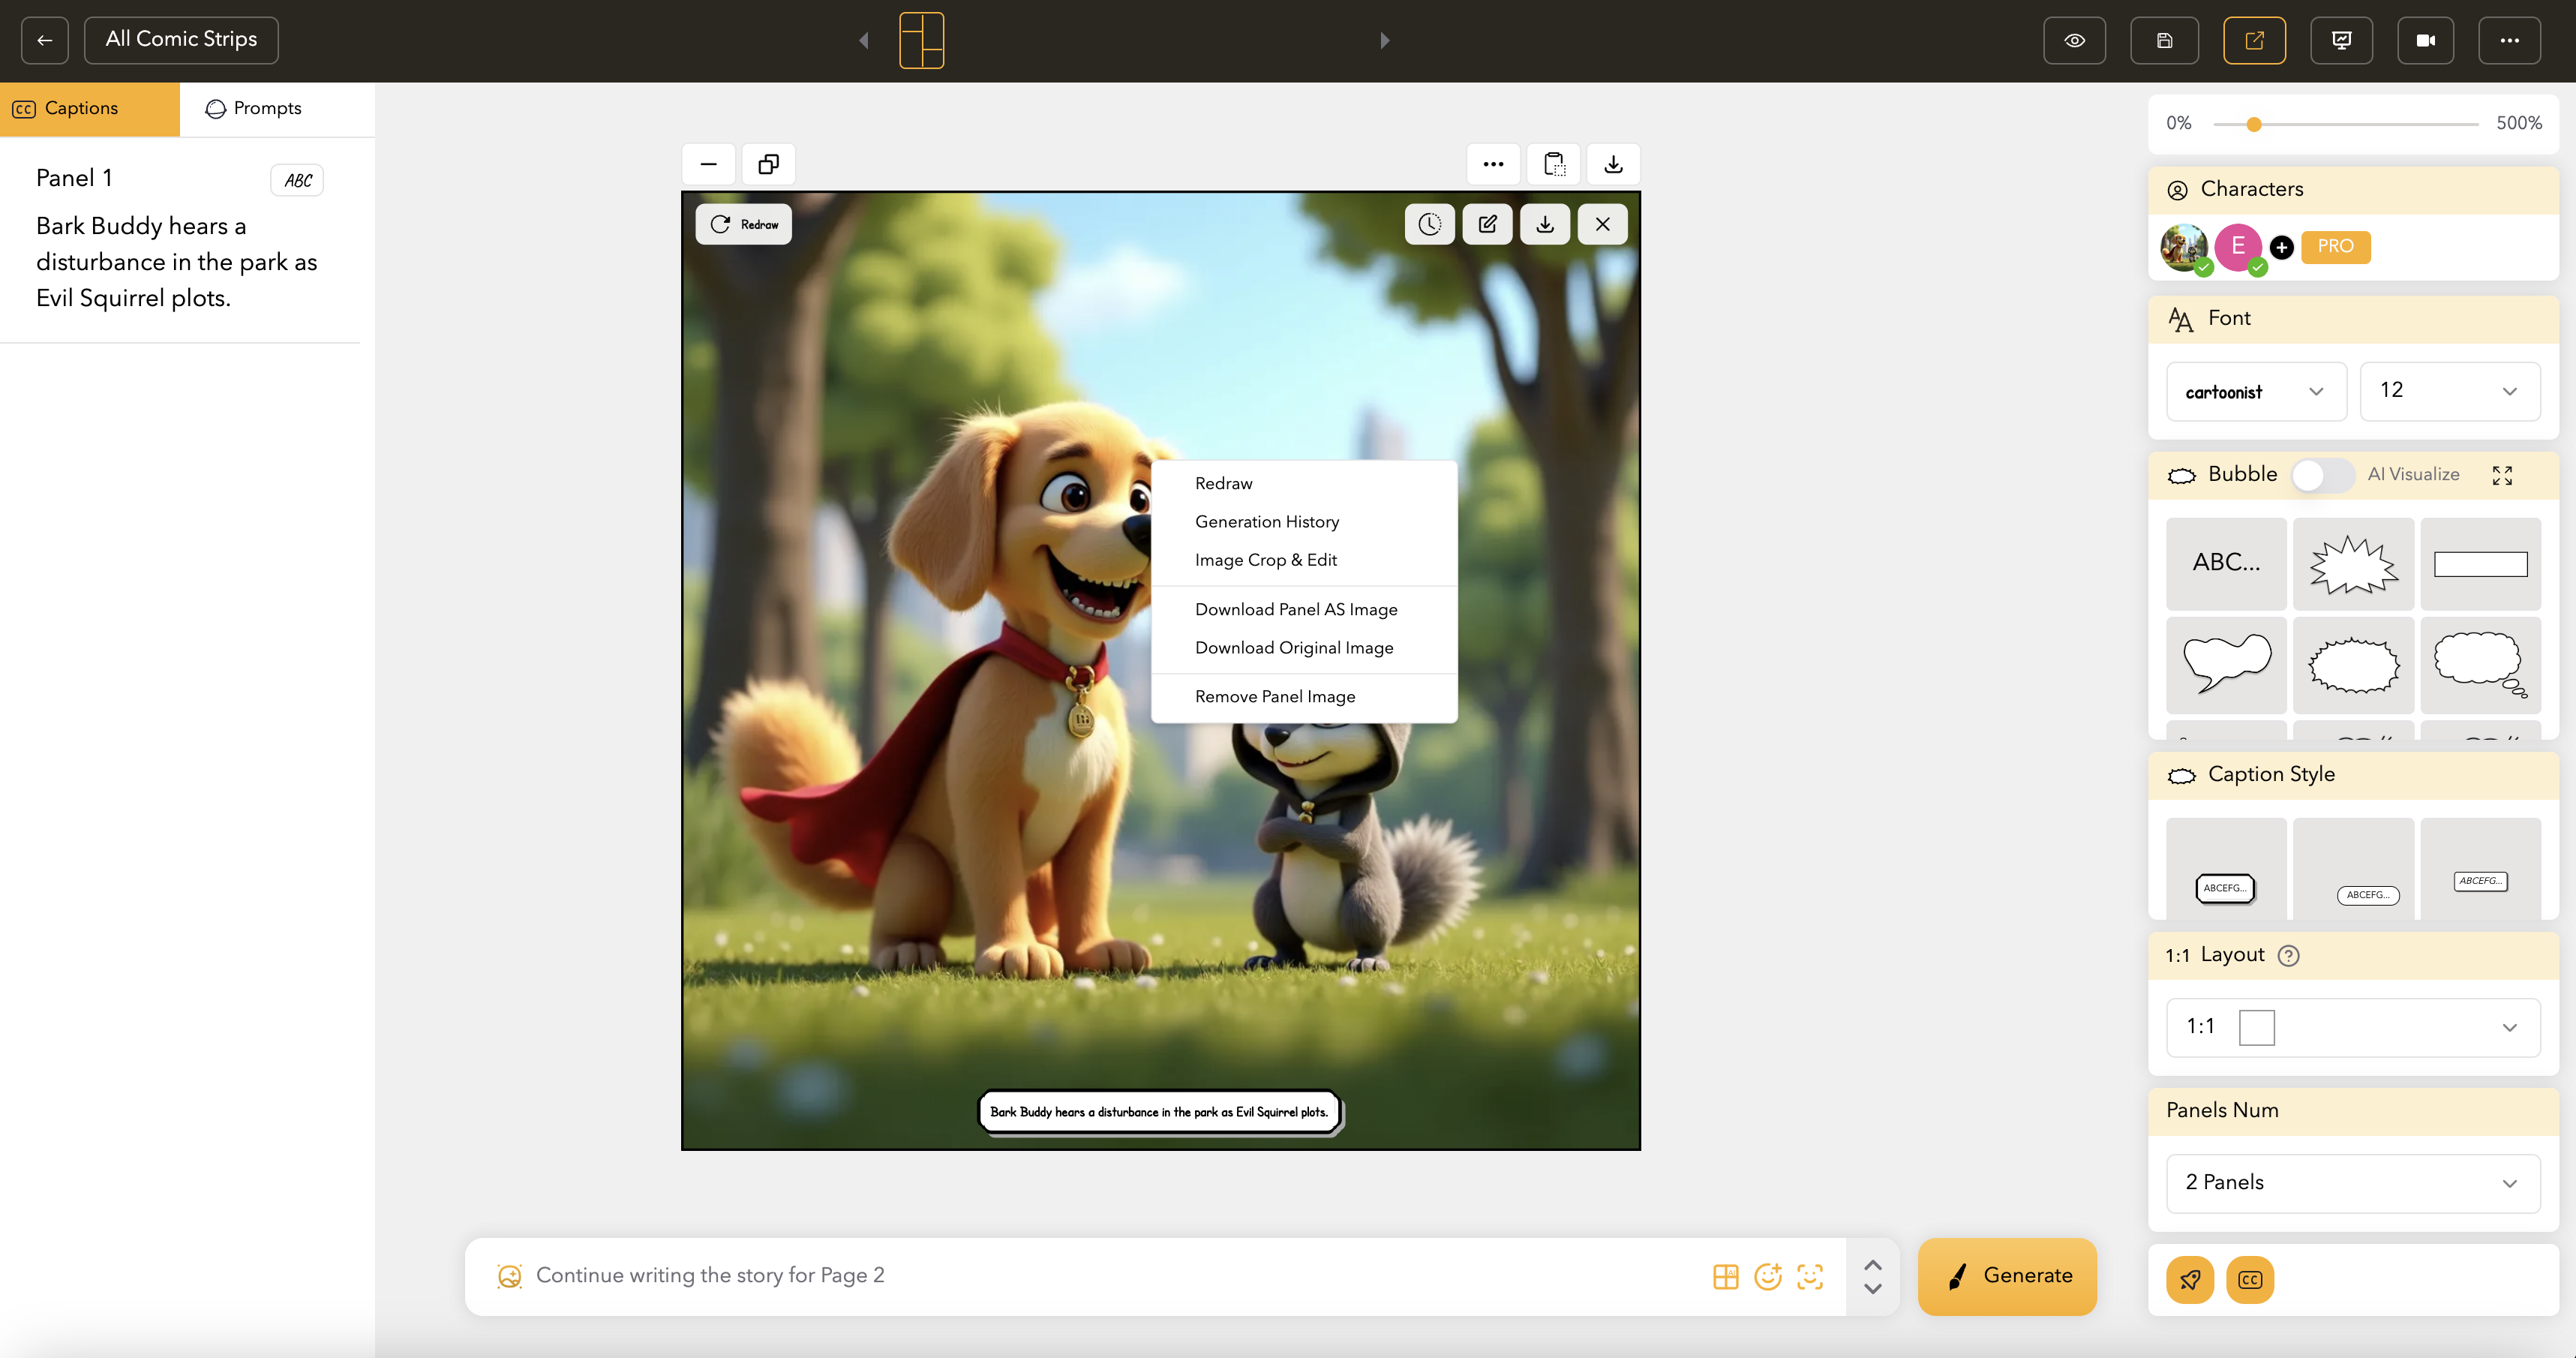
Task: Click the add character plus button
Action: pyautogui.click(x=2281, y=247)
